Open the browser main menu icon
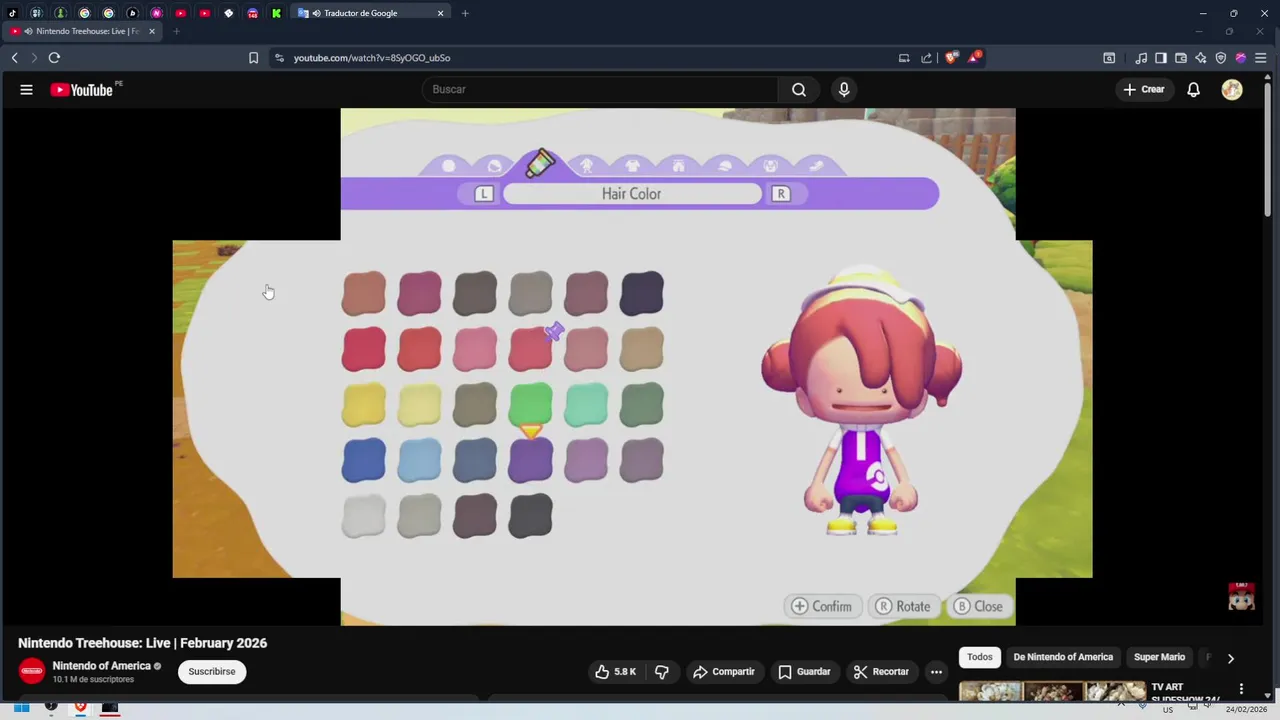Image resolution: width=1280 pixels, height=720 pixels. 1261,58
